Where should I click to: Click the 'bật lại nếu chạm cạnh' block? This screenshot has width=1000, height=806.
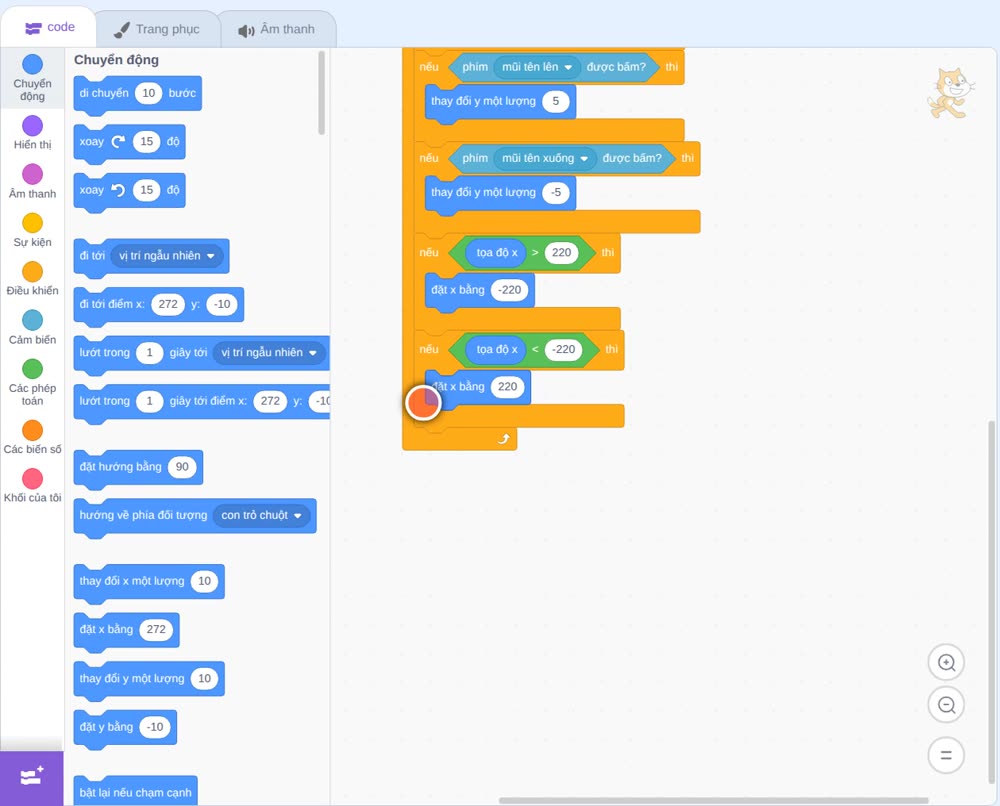(x=135, y=791)
